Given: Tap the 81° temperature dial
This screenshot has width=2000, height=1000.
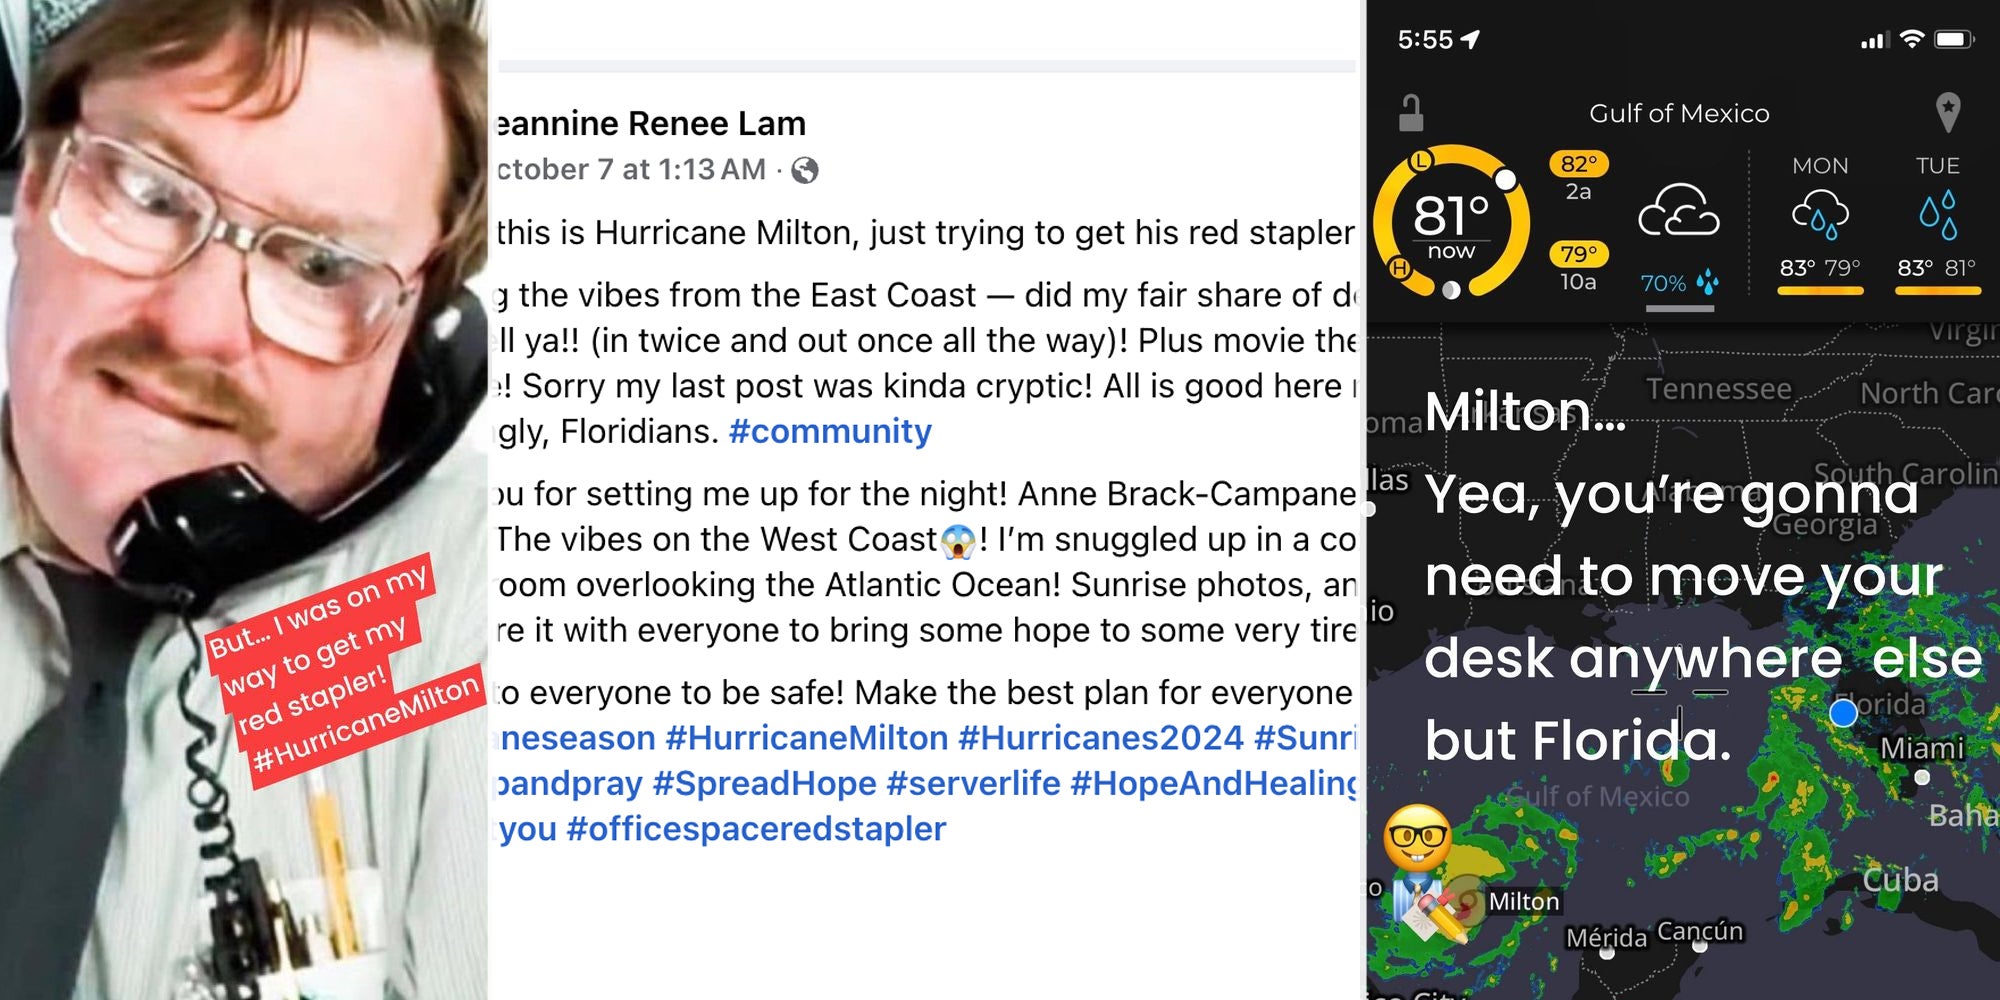Looking at the screenshot, I should point(1451,221).
